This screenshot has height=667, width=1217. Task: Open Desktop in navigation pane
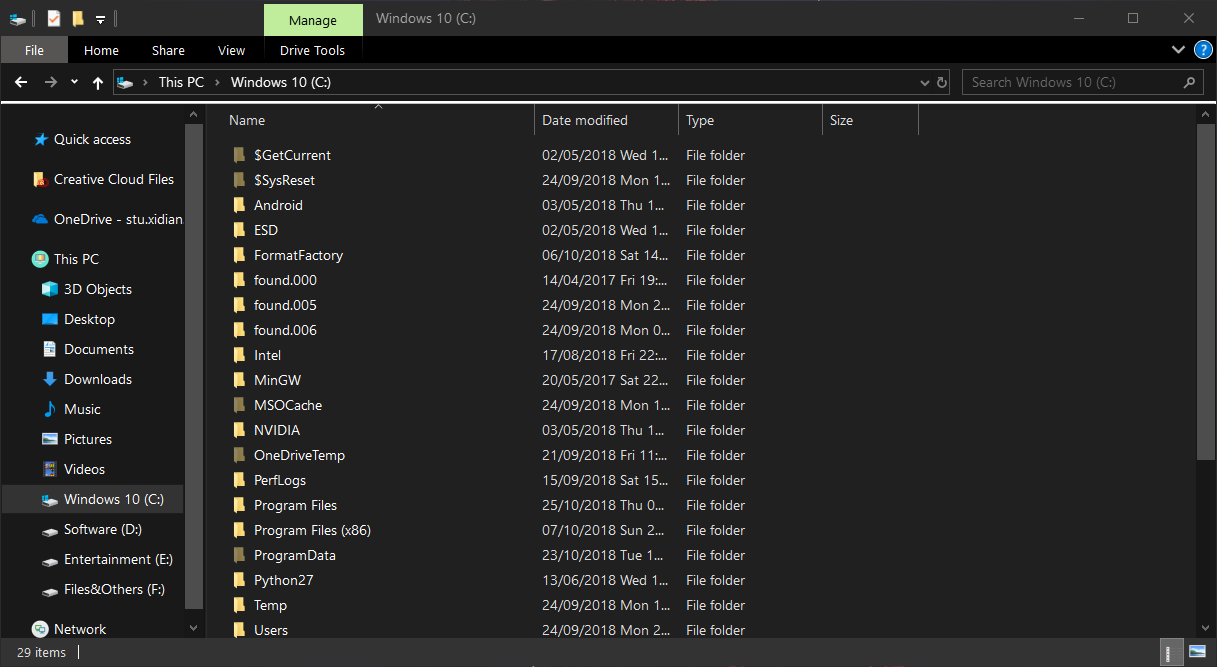click(89, 319)
